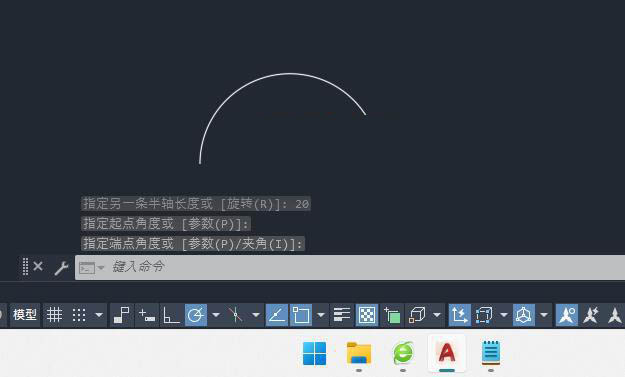625x377 pixels.
Task: Open the Windows Start menu in taskbar
Action: (314, 353)
